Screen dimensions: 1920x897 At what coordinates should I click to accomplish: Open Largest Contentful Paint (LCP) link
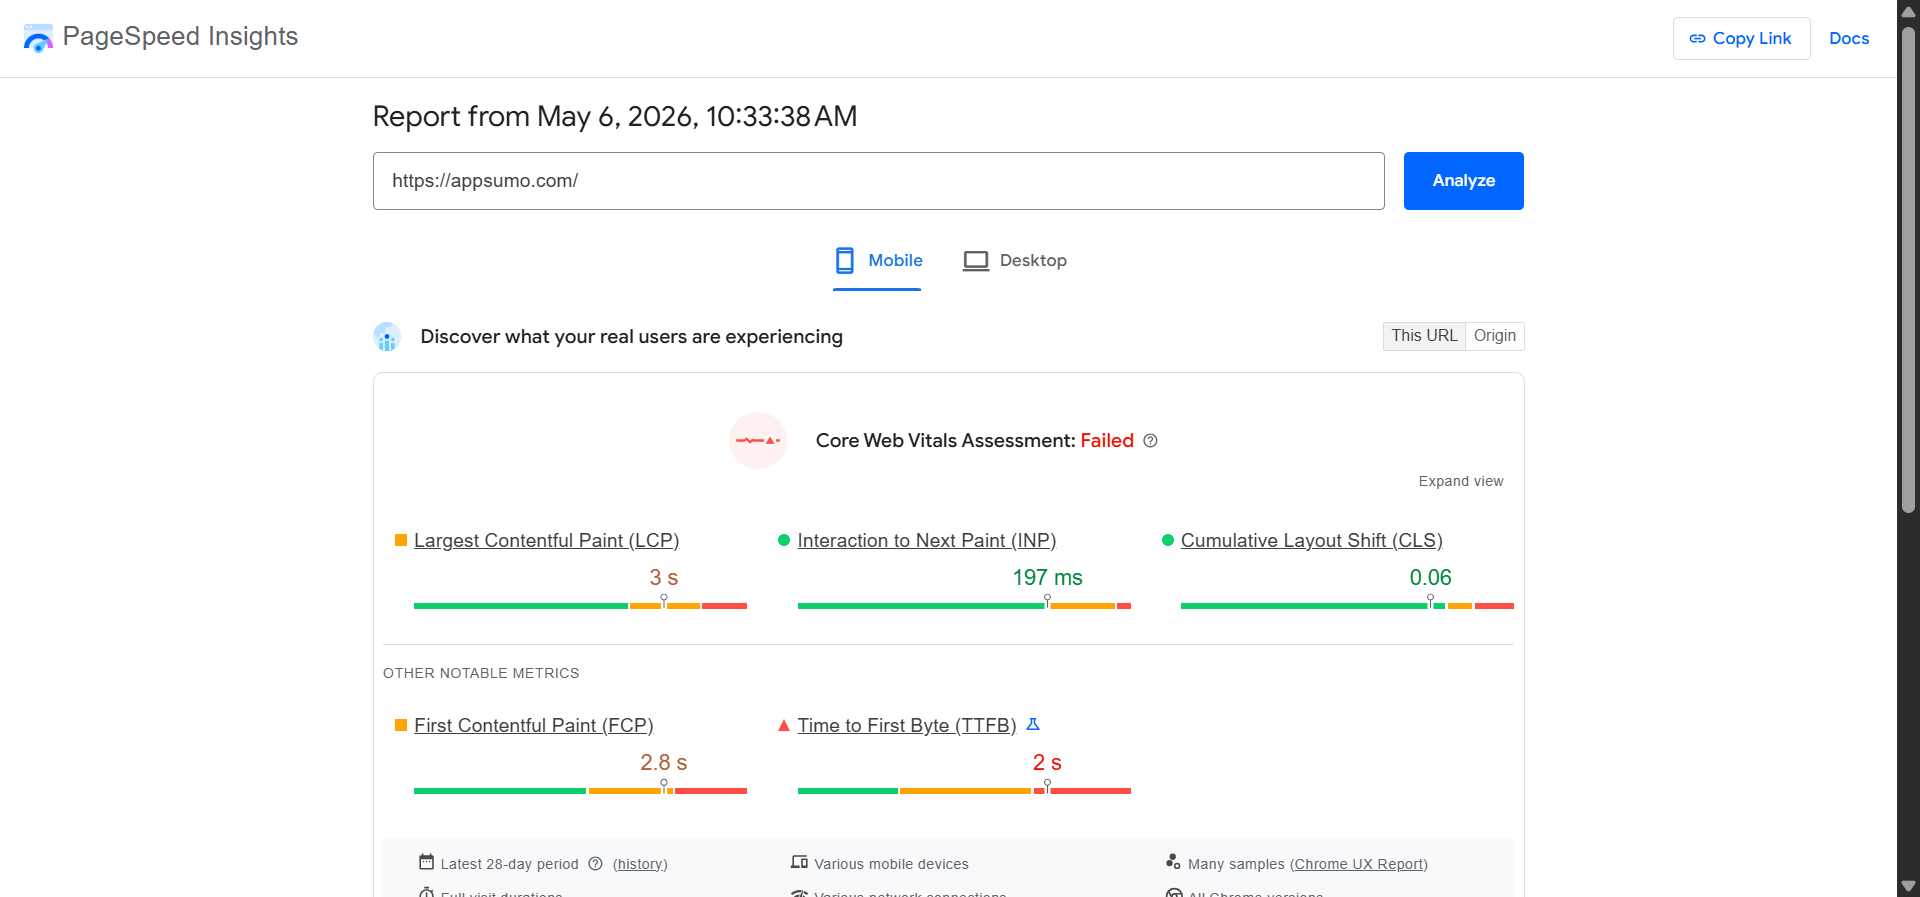pos(546,540)
